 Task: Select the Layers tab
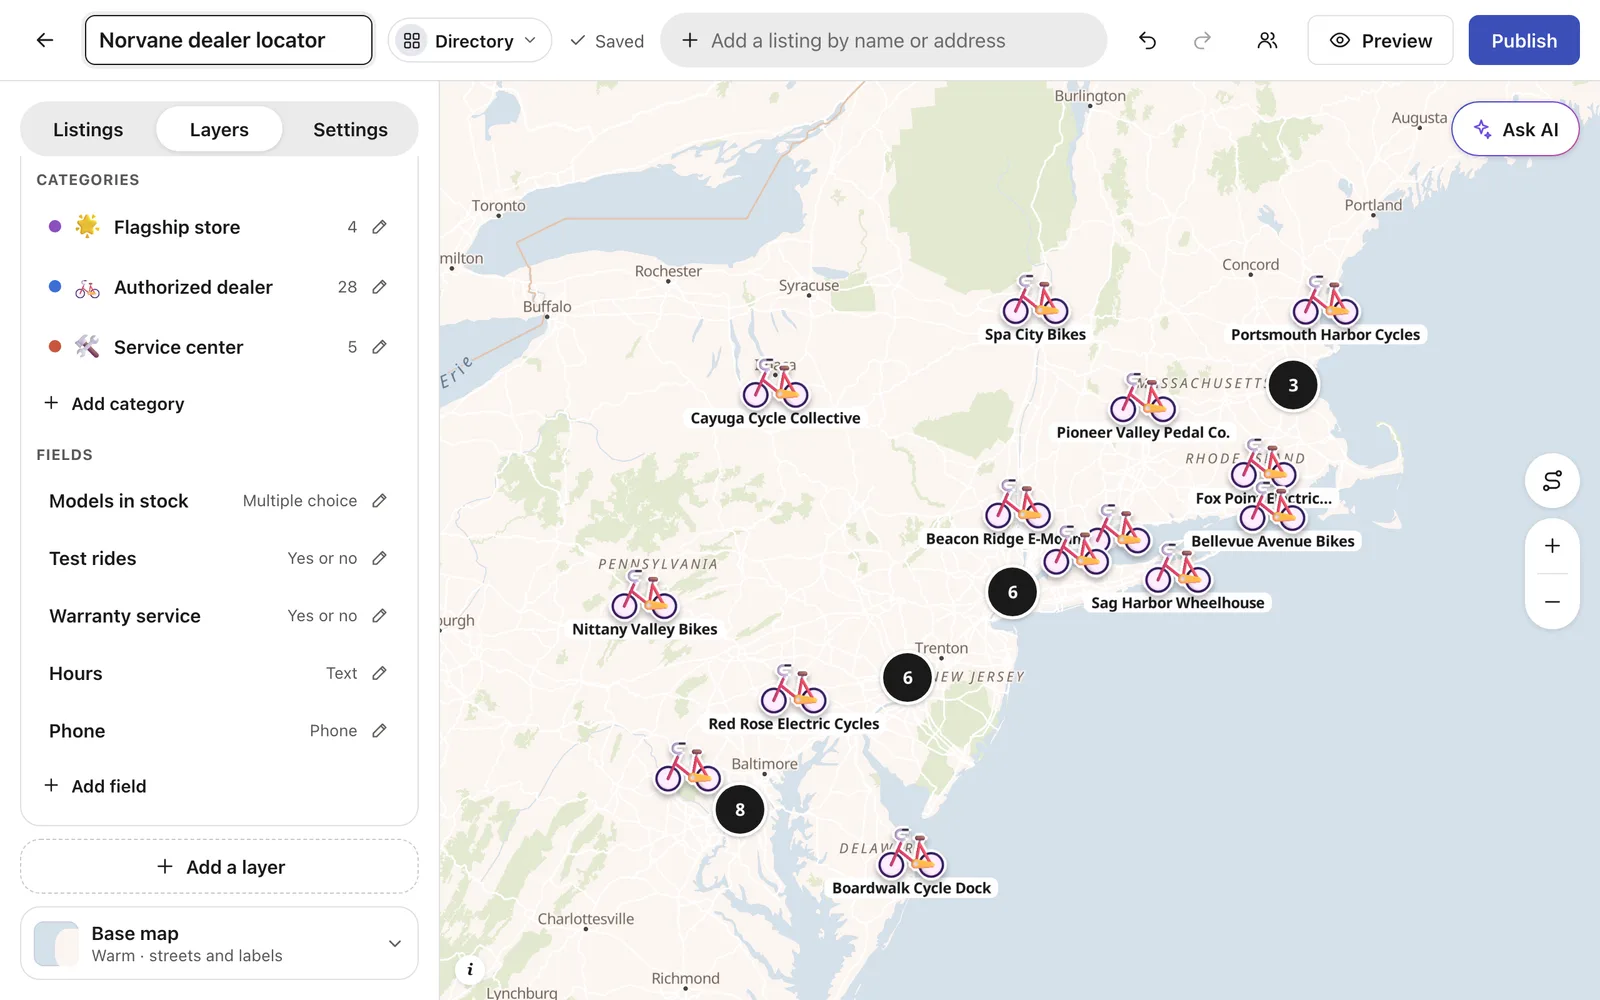coord(219,129)
